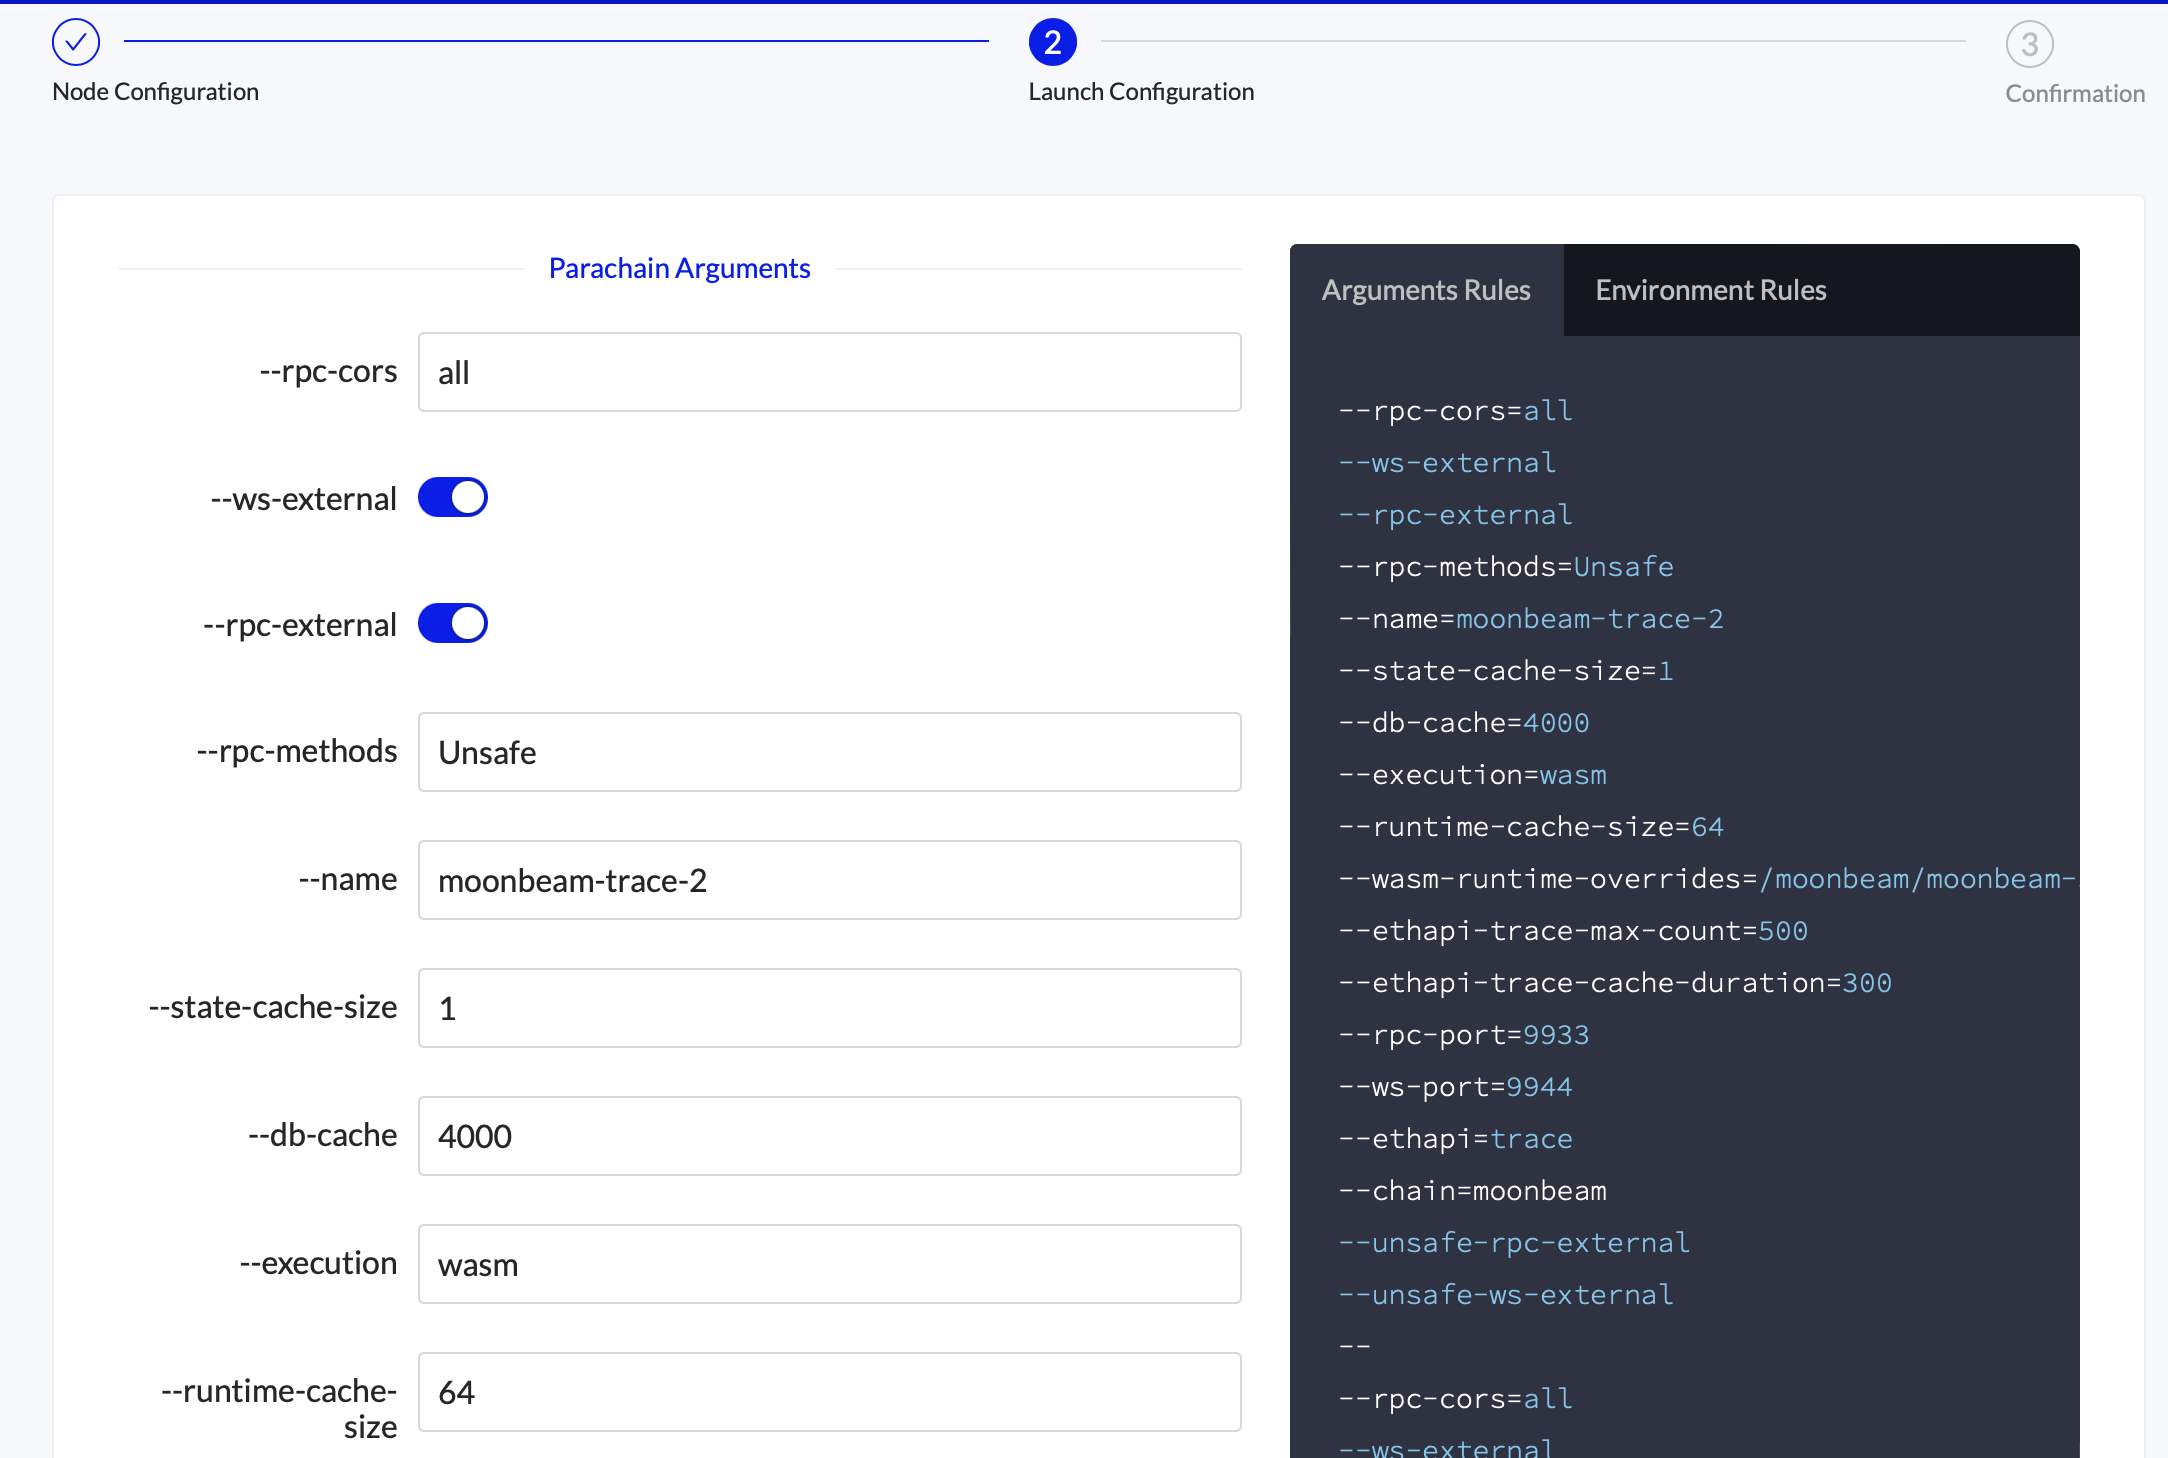Click the --ethapi=trace line in rules panel
2168x1458 pixels.
pos(1455,1138)
